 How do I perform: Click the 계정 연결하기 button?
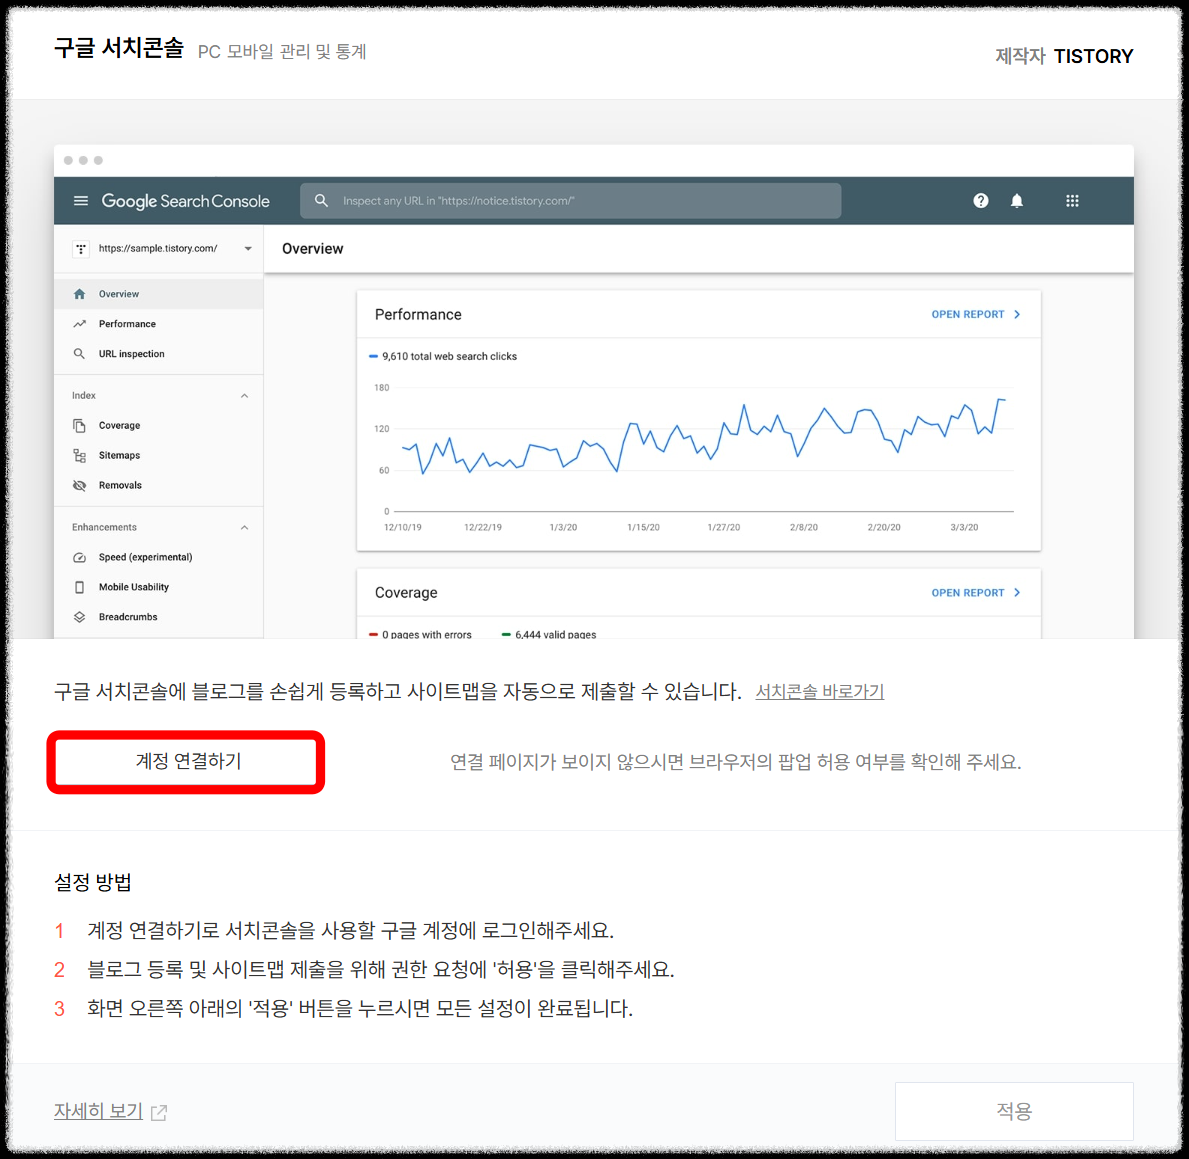[x=187, y=762]
